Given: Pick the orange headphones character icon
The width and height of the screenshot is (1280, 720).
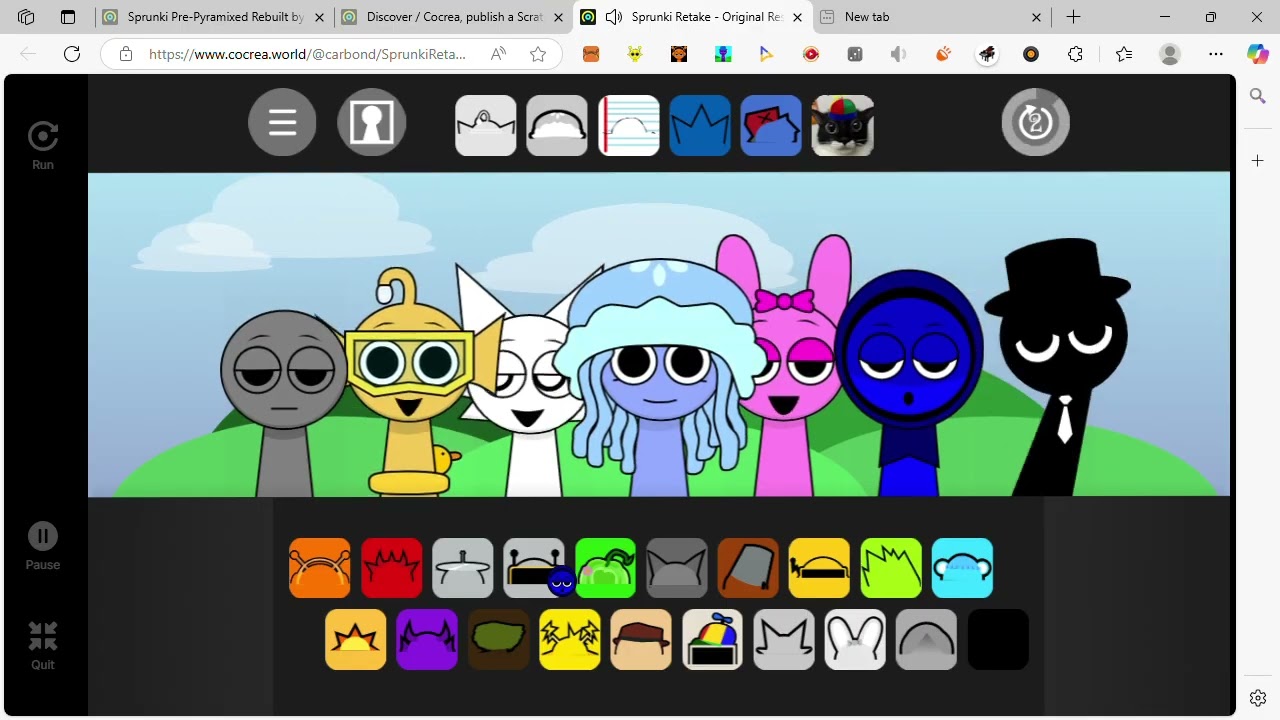Looking at the screenshot, I should click(x=320, y=569).
